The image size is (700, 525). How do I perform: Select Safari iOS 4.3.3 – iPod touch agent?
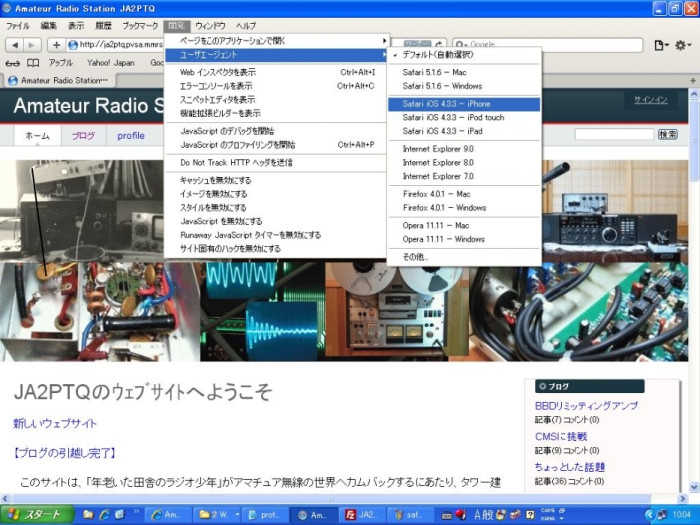pos(464,117)
